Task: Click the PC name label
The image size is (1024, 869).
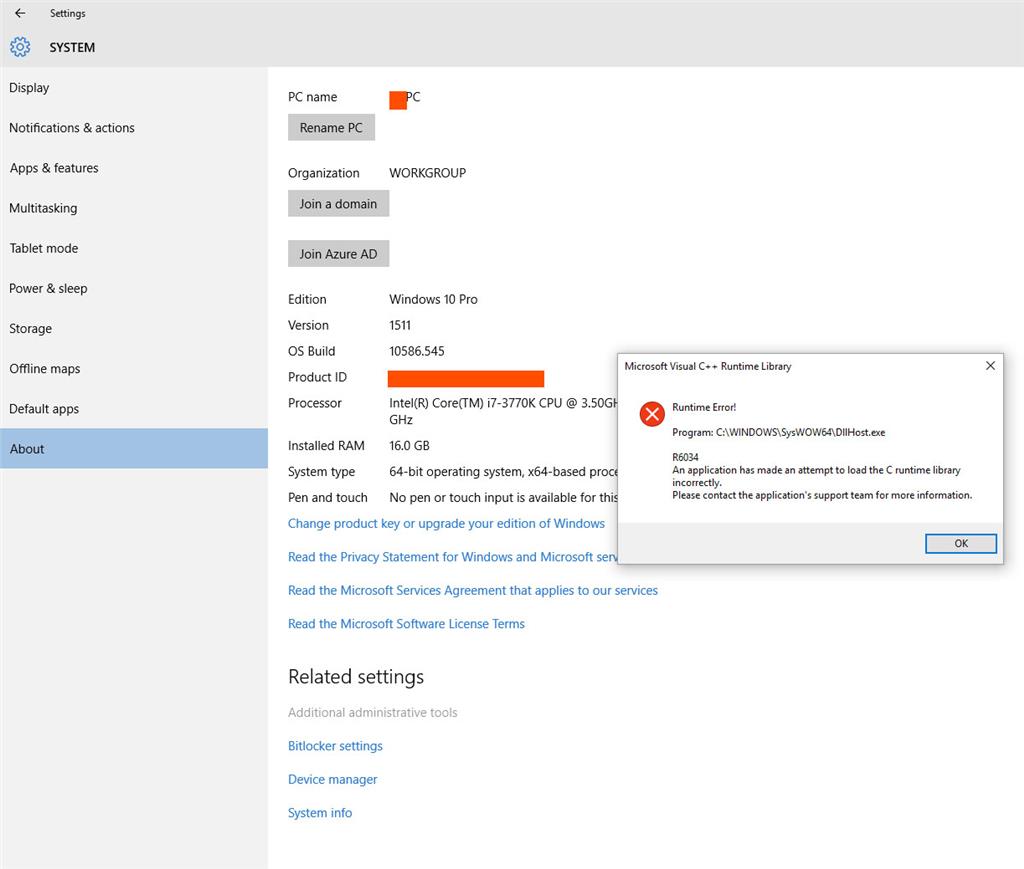Action: (313, 97)
